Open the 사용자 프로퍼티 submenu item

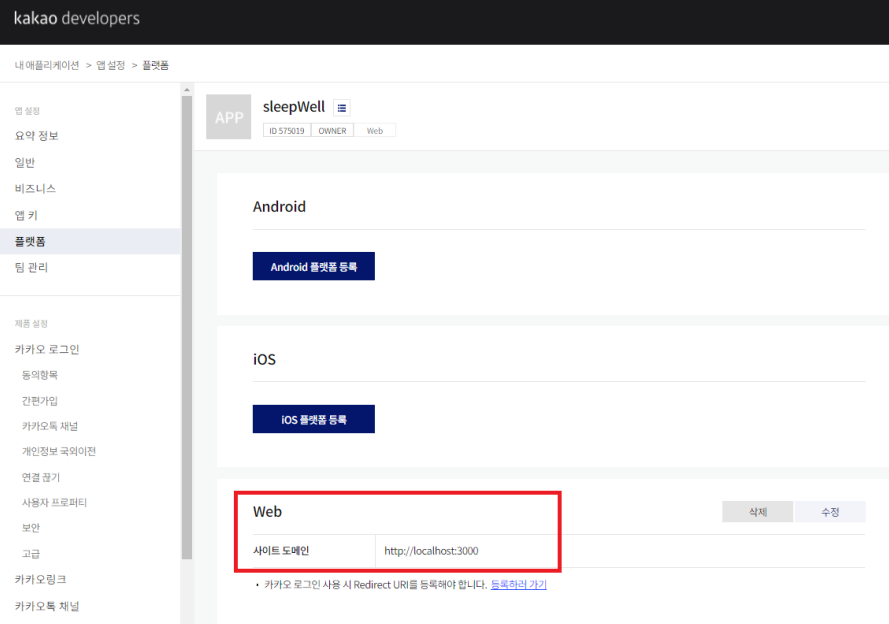54,503
